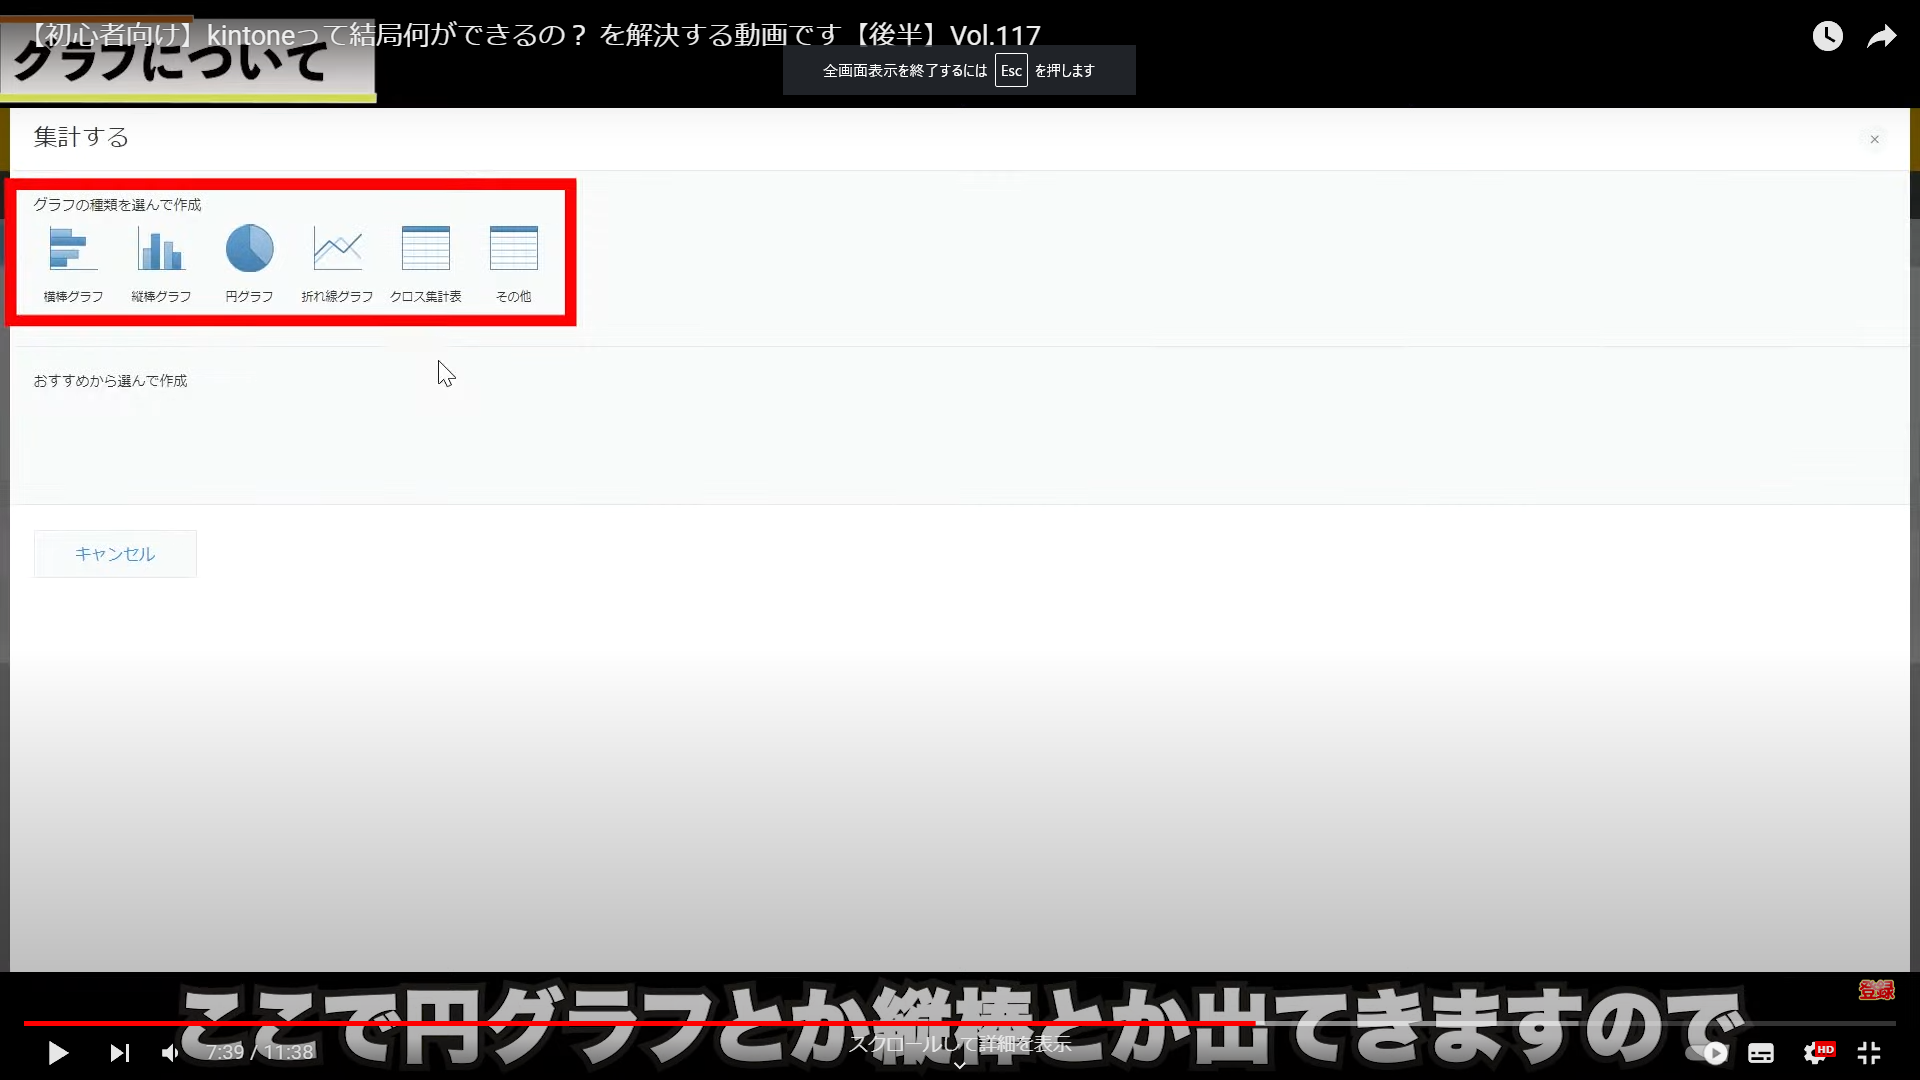Choose the 円グラフ pie chart icon
The image size is (1920, 1080).
(x=249, y=249)
